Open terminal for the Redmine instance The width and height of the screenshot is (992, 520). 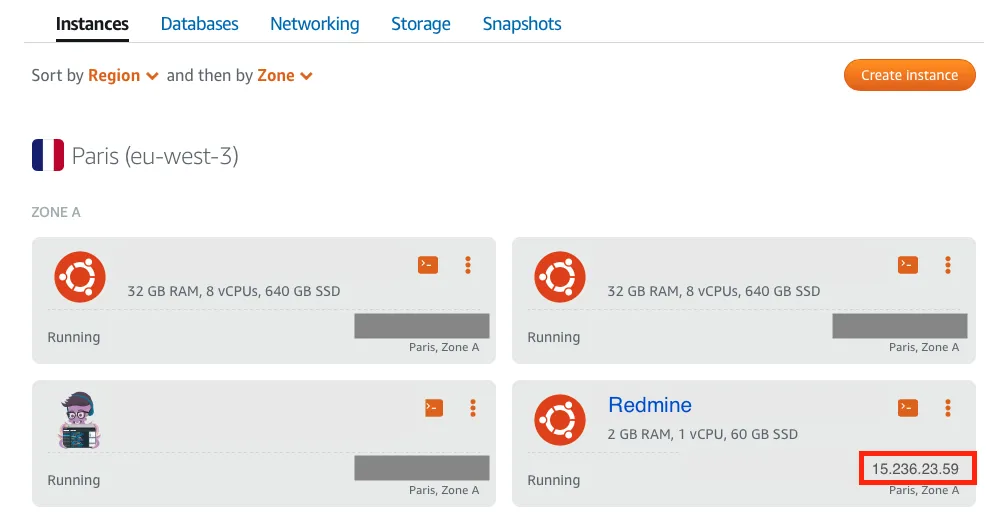click(x=907, y=407)
